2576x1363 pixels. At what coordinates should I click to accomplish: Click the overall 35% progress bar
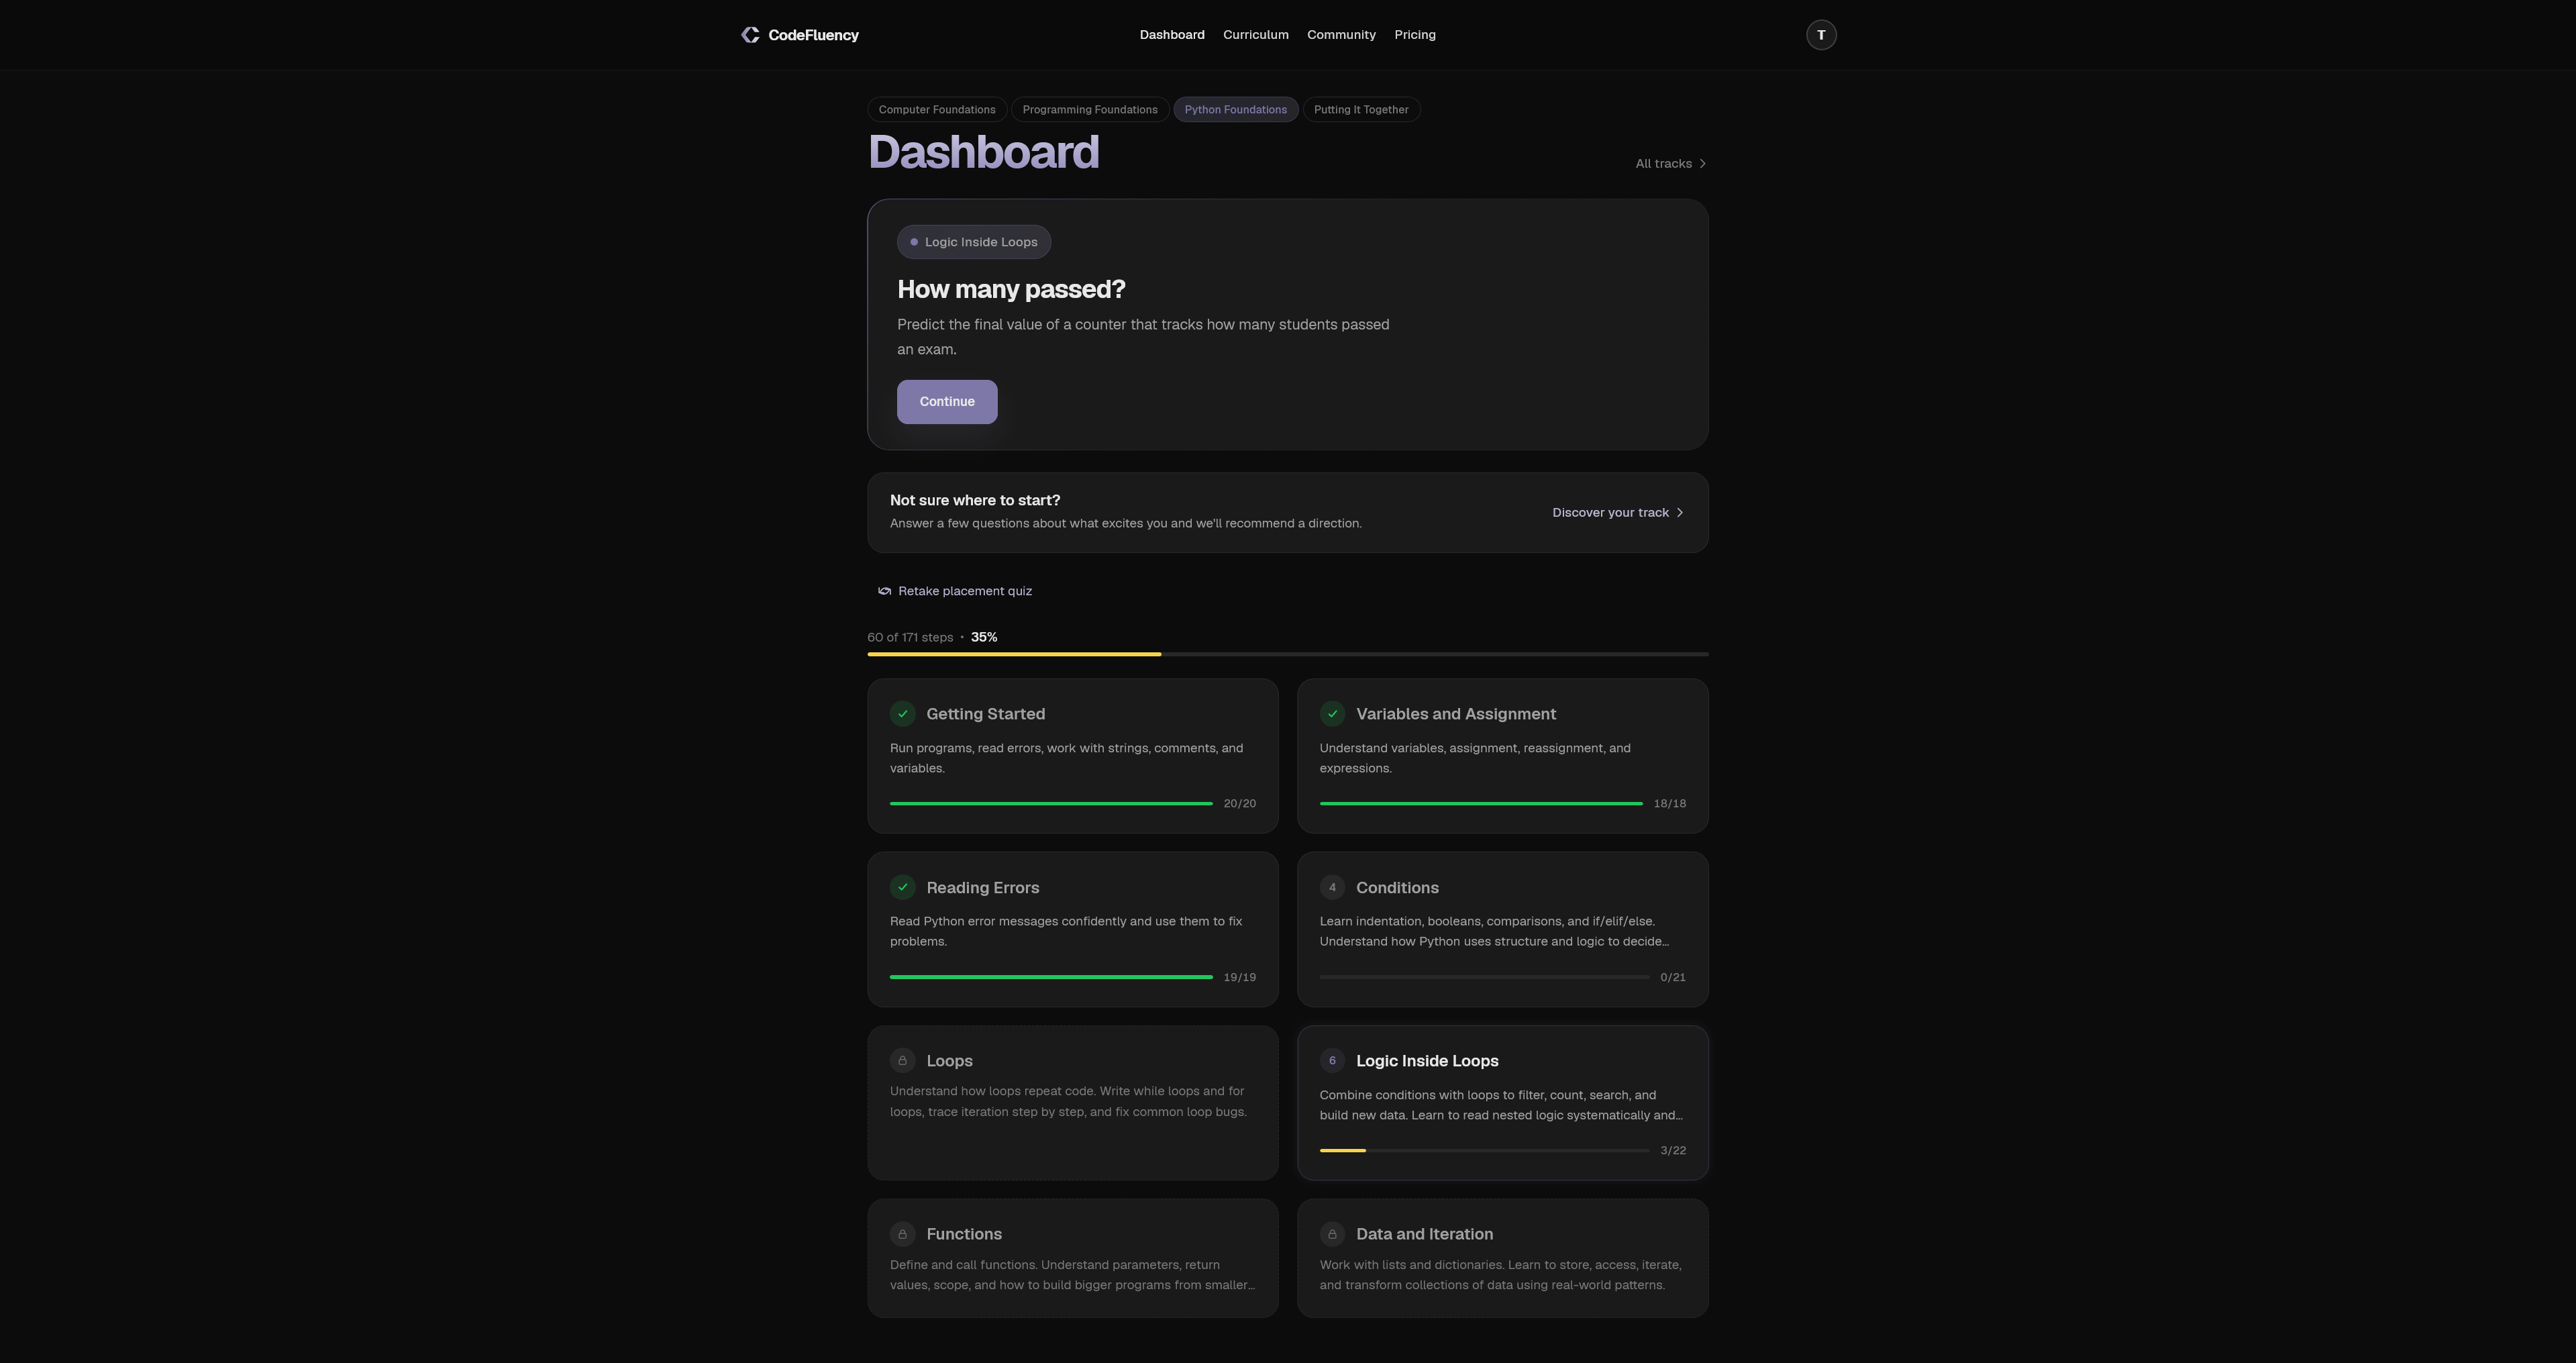(x=1287, y=654)
